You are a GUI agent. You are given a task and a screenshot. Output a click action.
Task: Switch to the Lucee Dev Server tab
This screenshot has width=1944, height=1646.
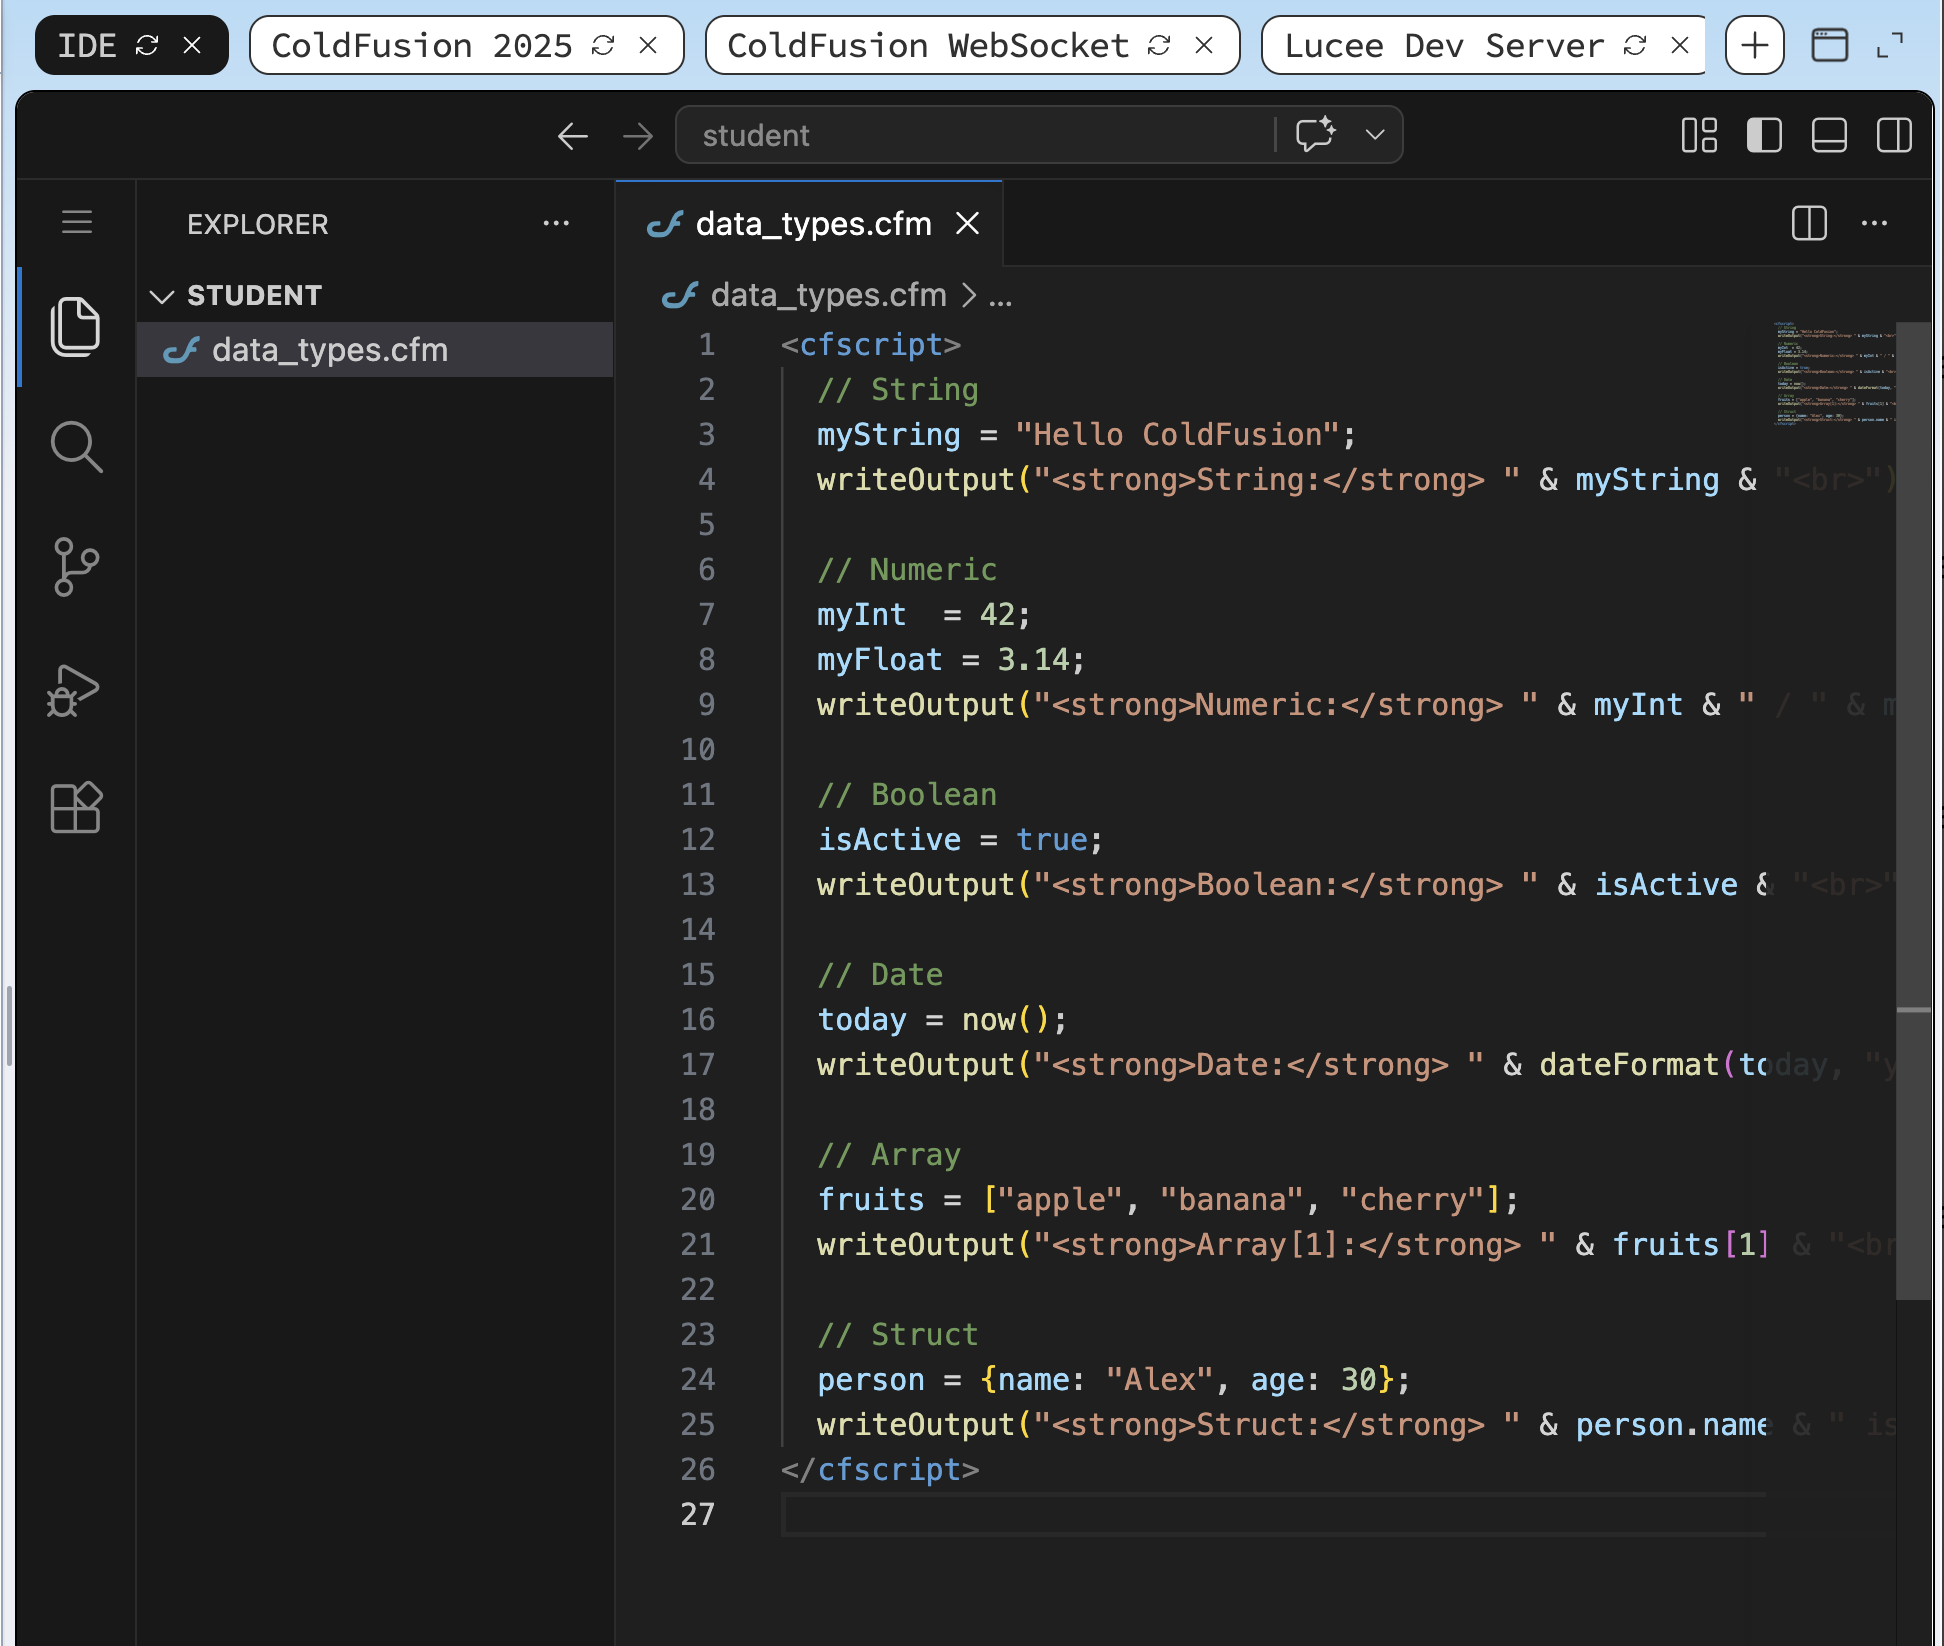tap(1444, 45)
